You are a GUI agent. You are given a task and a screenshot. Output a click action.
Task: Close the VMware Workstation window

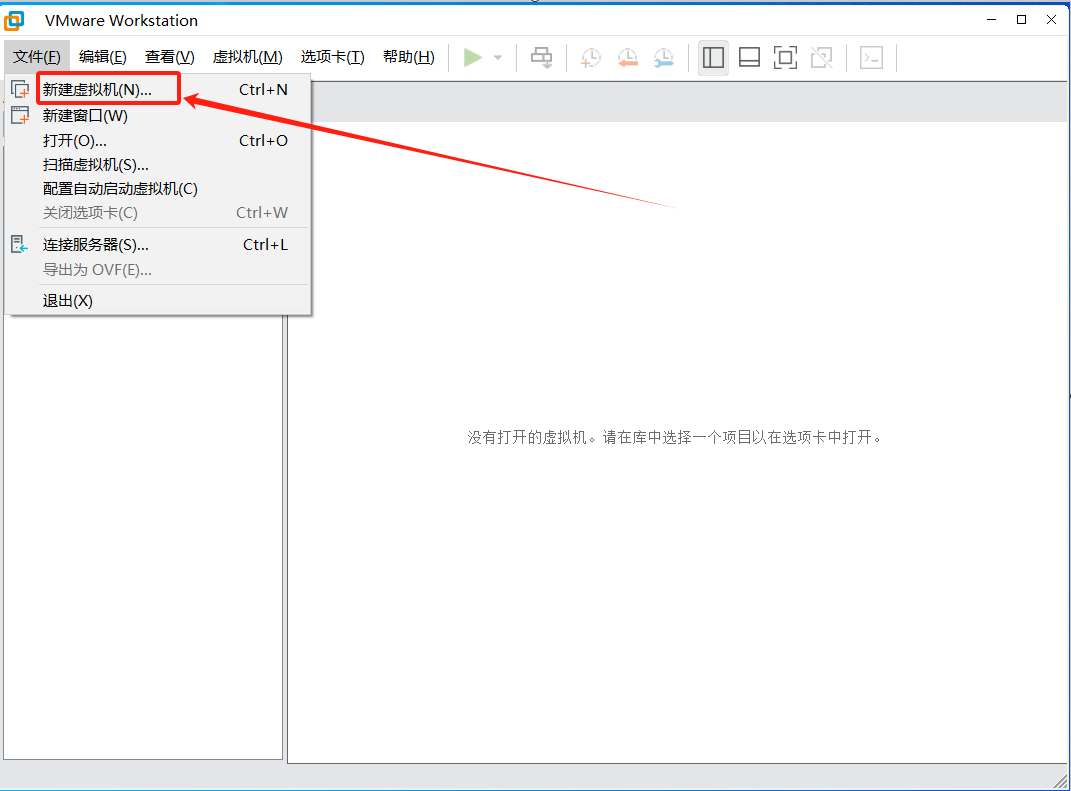point(1052,20)
